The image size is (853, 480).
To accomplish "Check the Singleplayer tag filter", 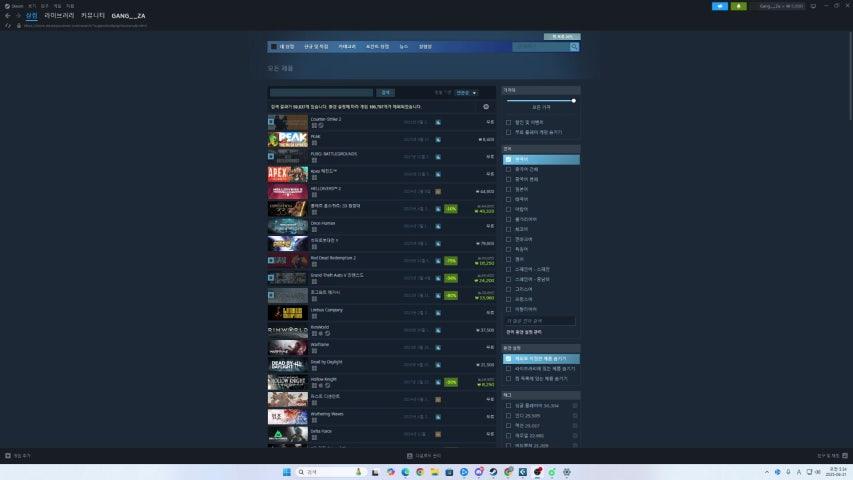I will (x=509, y=405).
